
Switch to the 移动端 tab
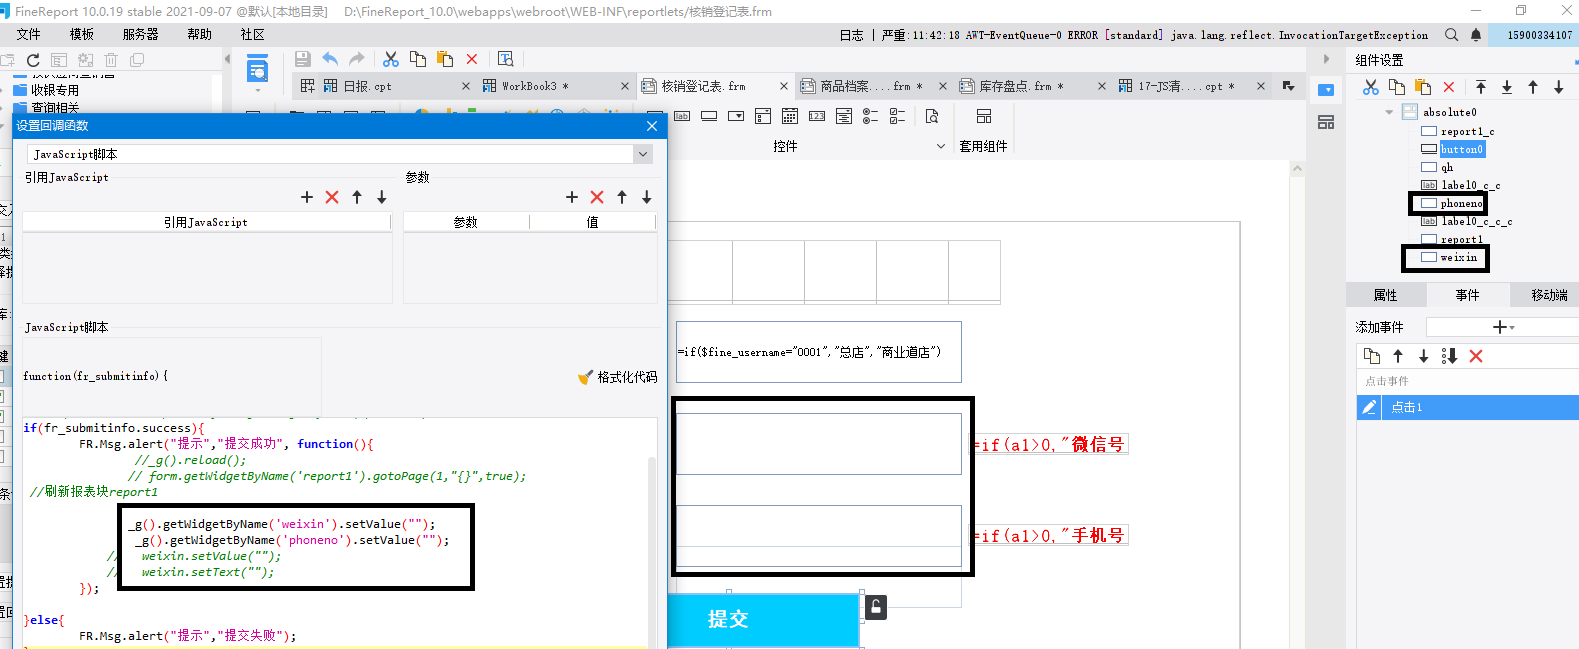1549,295
